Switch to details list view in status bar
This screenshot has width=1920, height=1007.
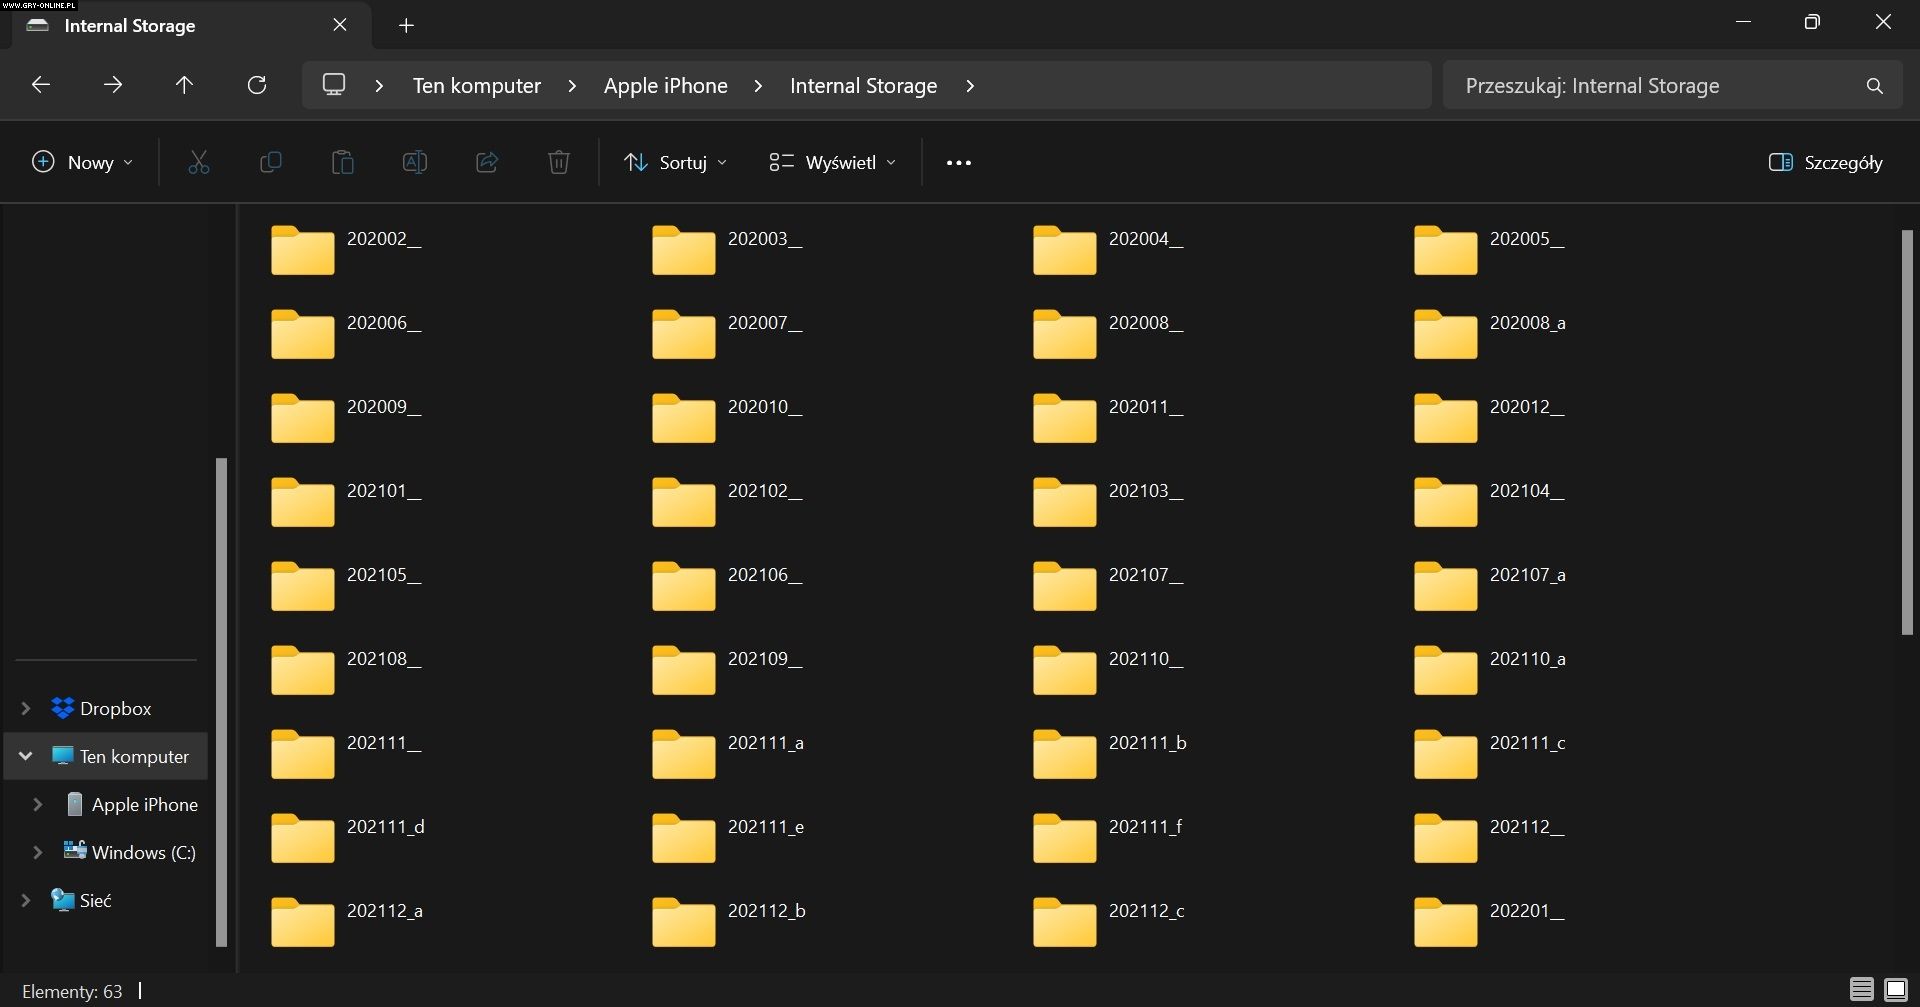pos(1861,990)
